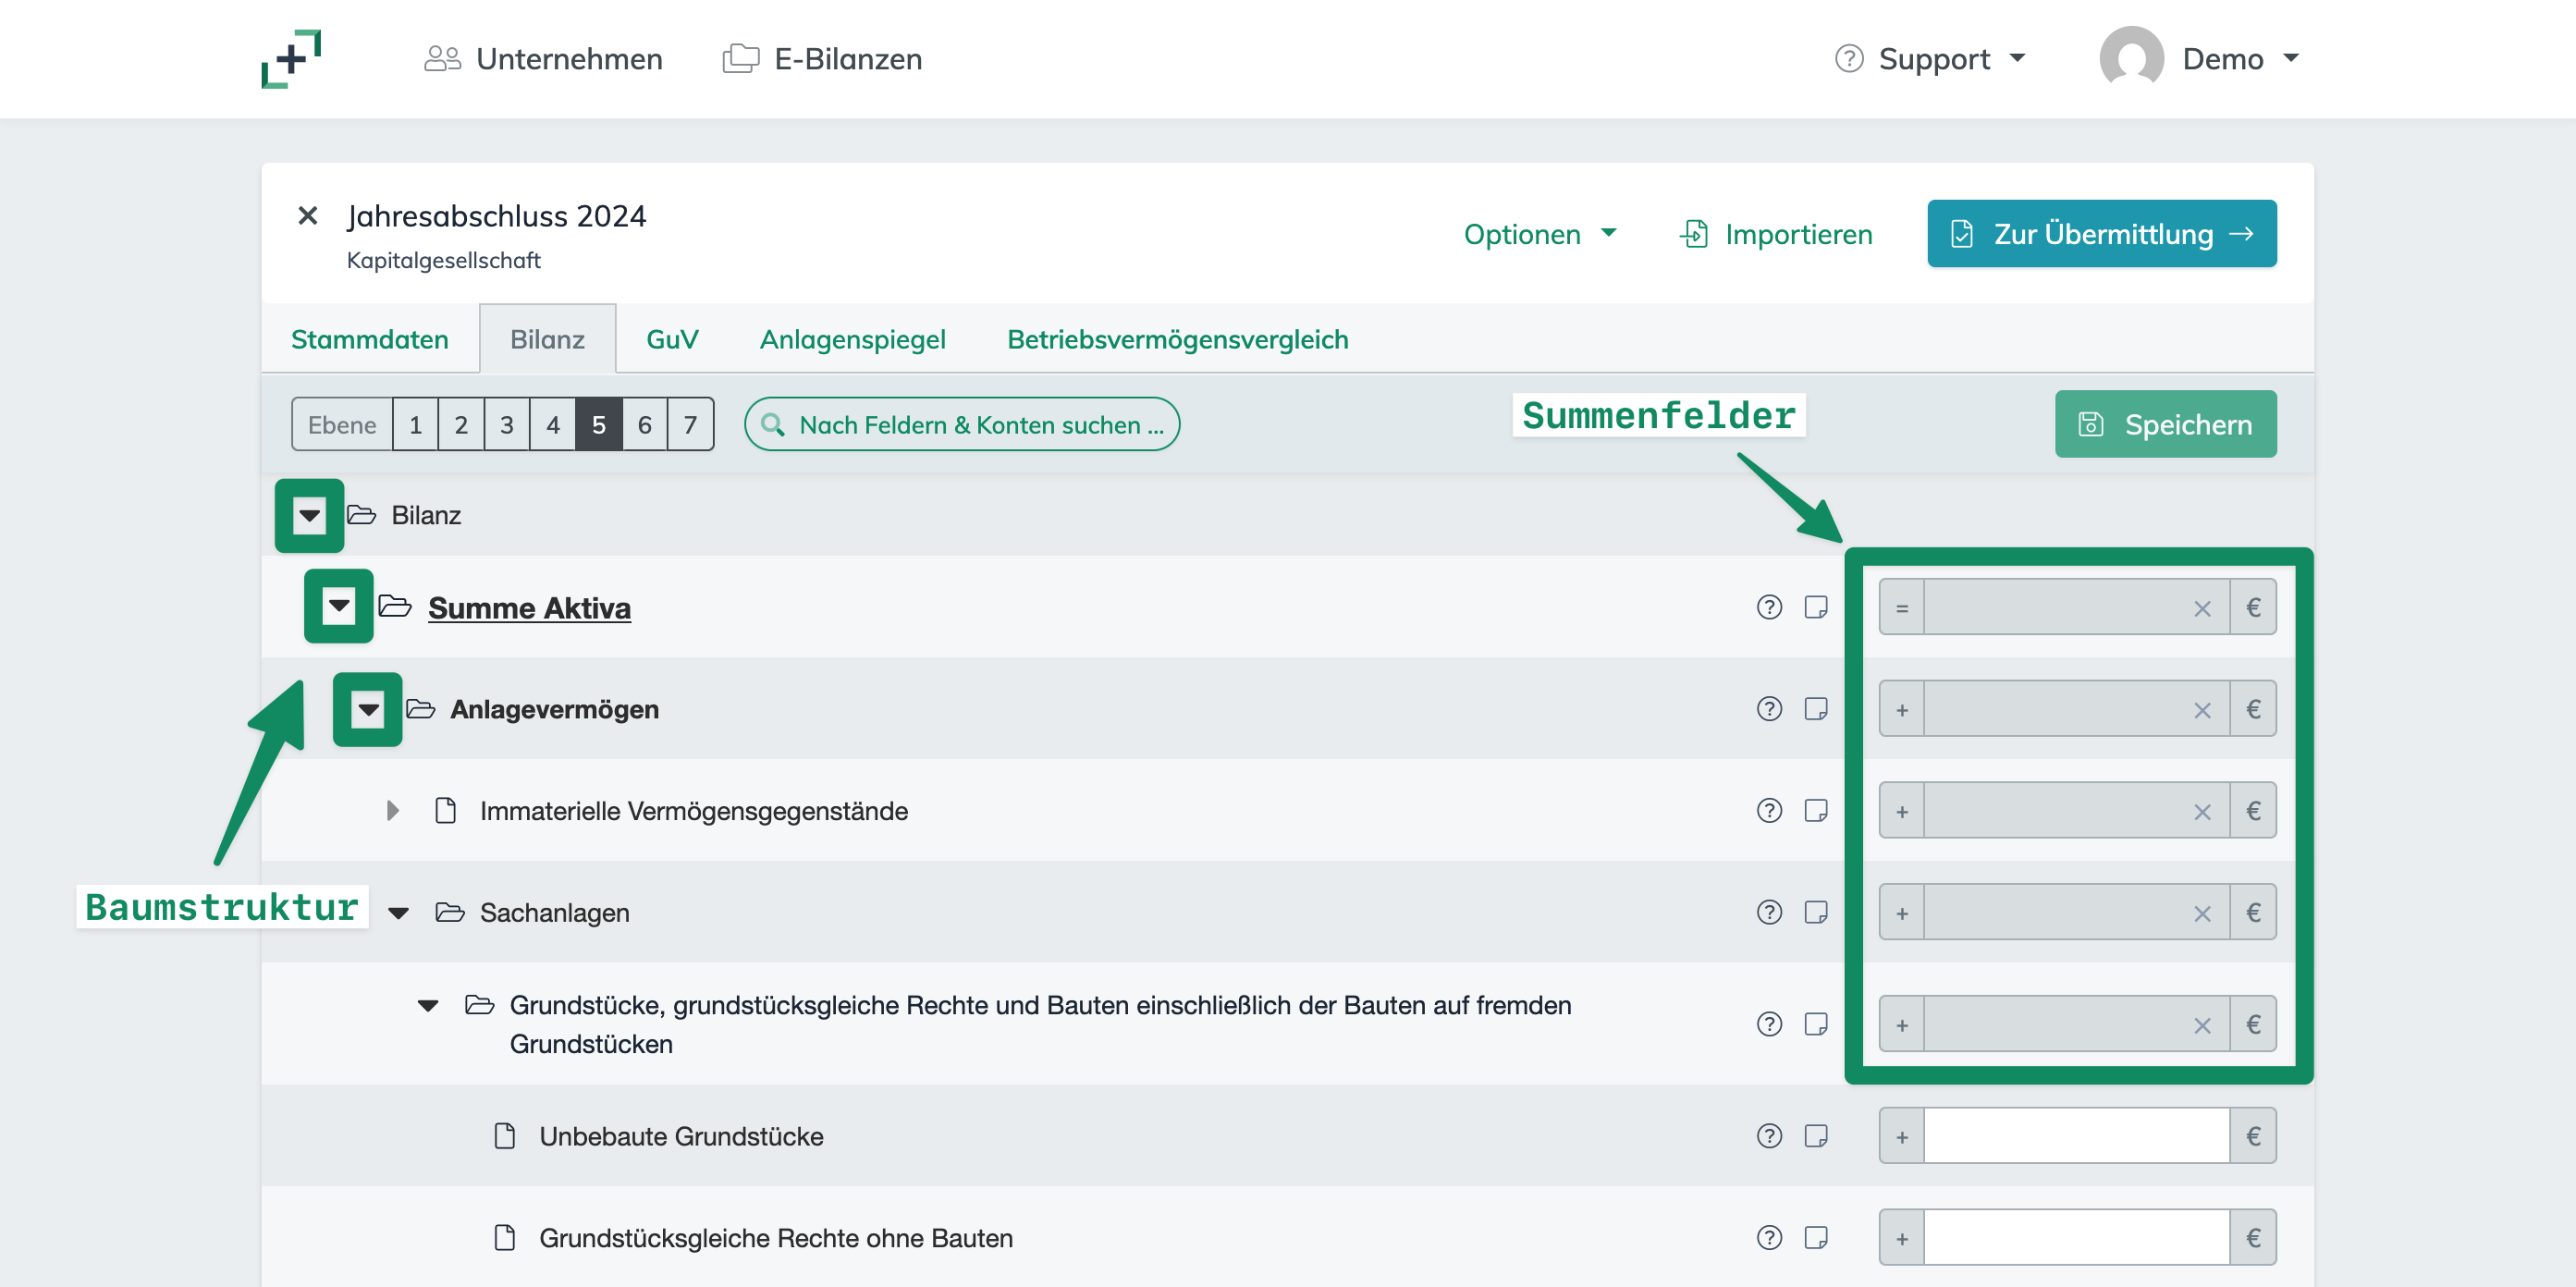The width and height of the screenshot is (2576, 1287).
Task: Close the Jahresabschluss 2024 with X icon
Action: (x=307, y=216)
